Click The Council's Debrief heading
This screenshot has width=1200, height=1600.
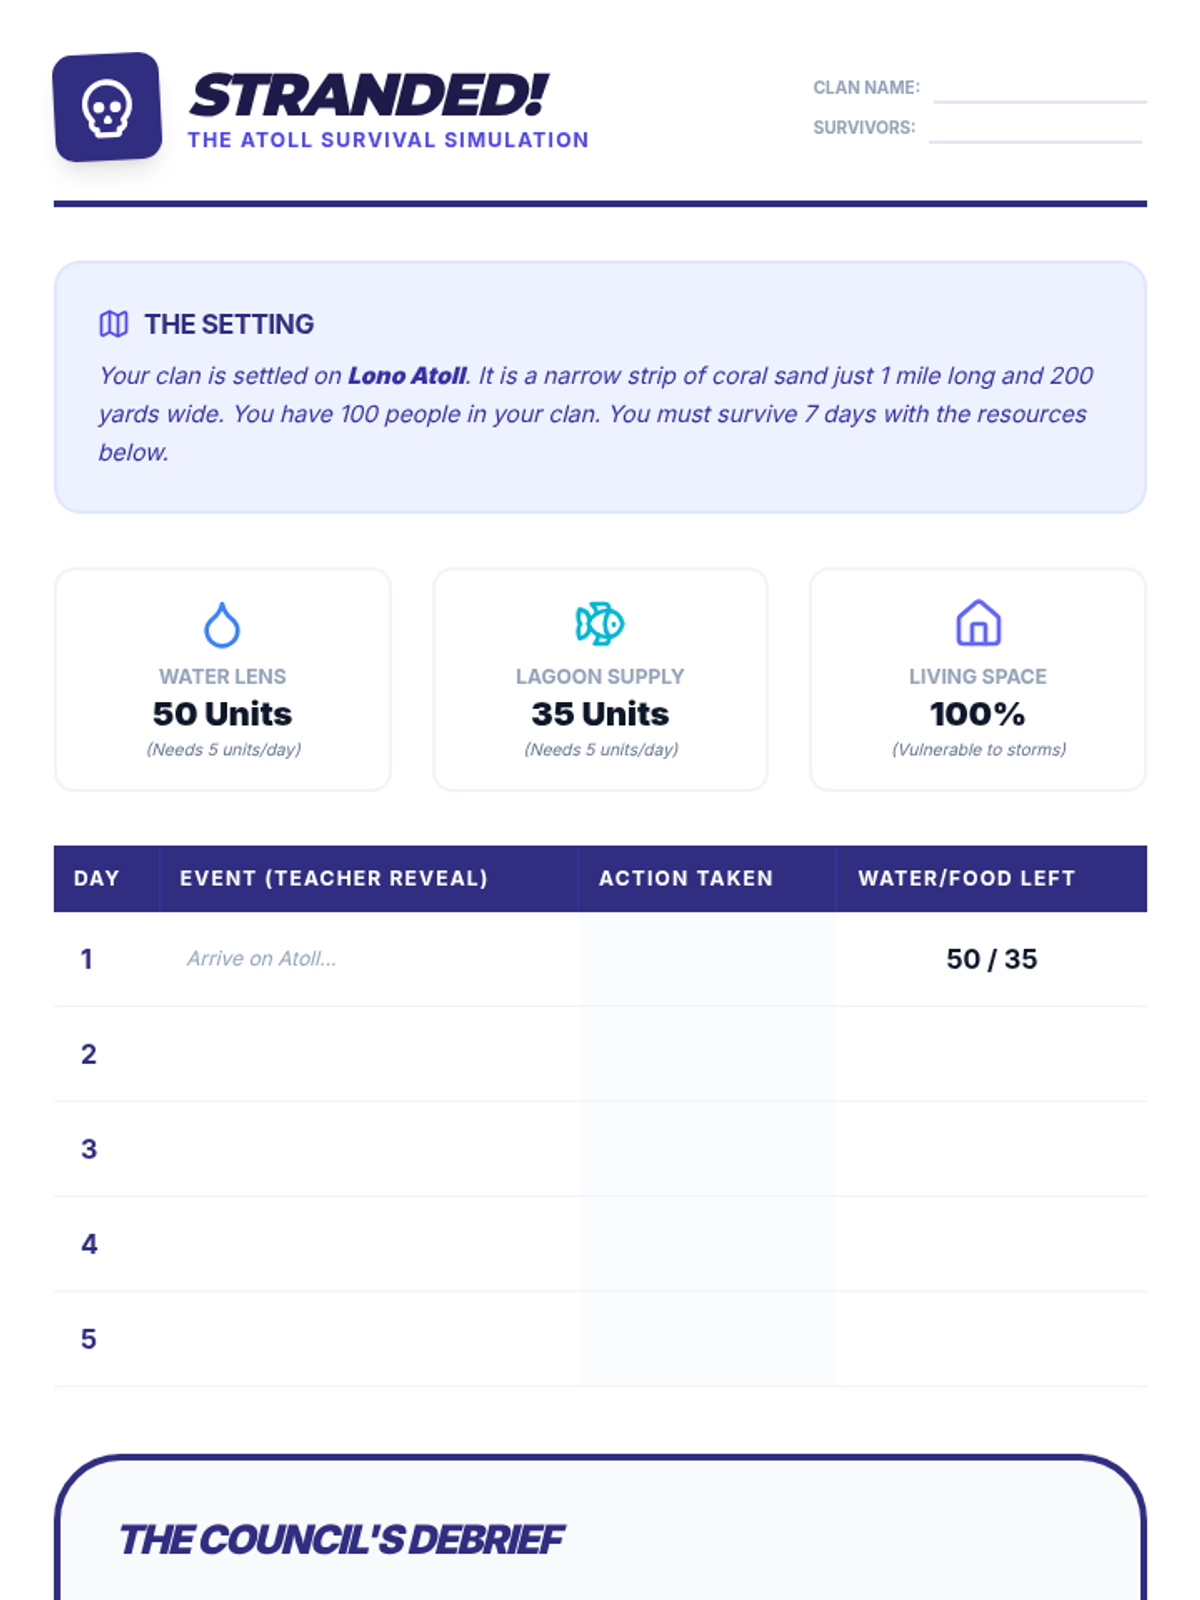342,1540
